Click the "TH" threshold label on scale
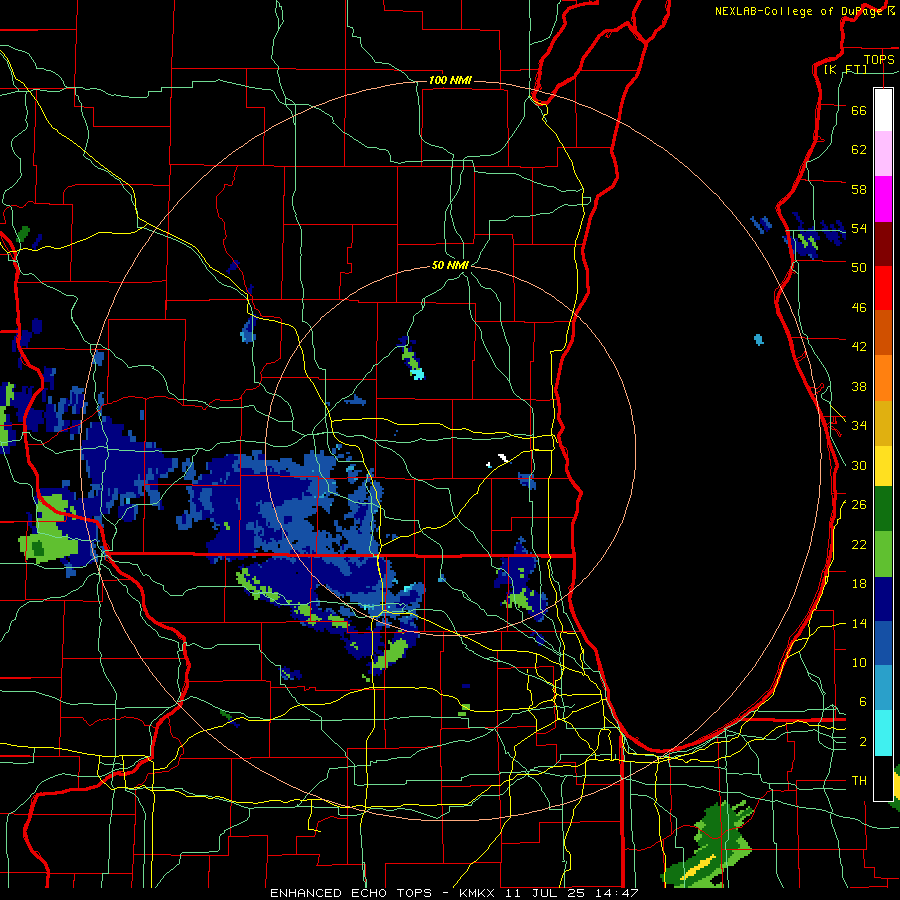The image size is (900, 900). pos(859,781)
